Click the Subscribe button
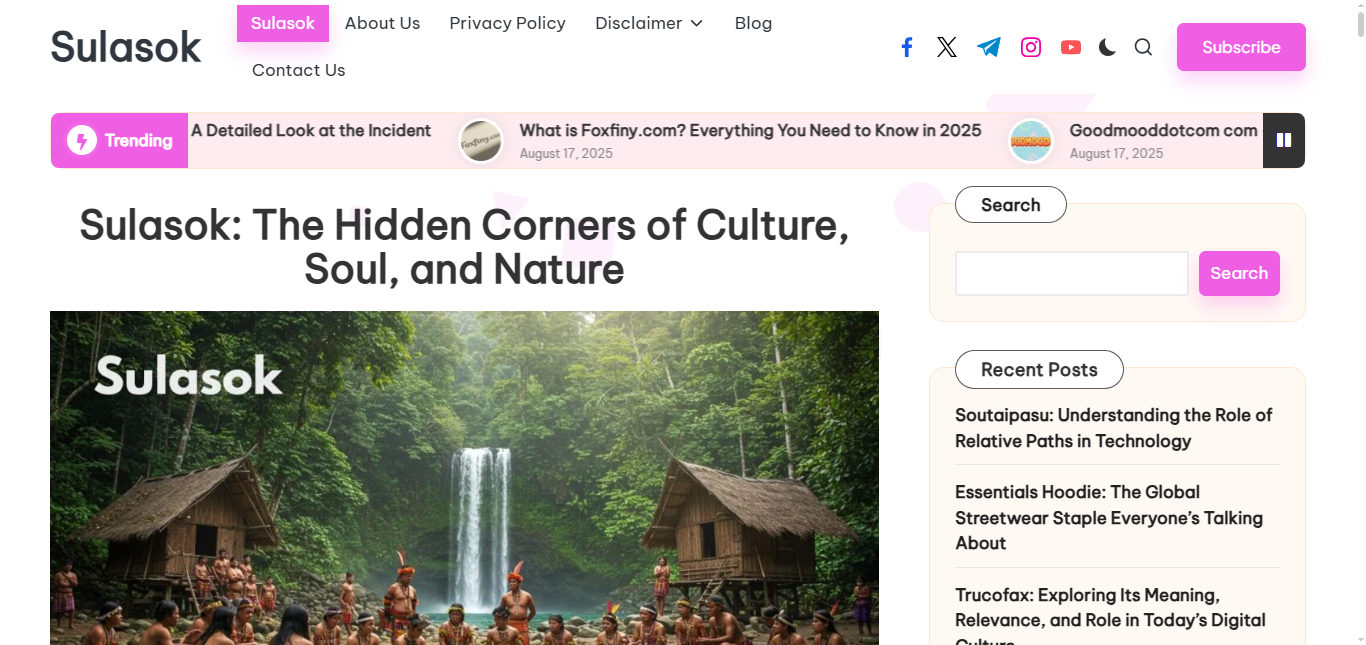Image resolution: width=1366 pixels, height=645 pixels. coord(1241,47)
